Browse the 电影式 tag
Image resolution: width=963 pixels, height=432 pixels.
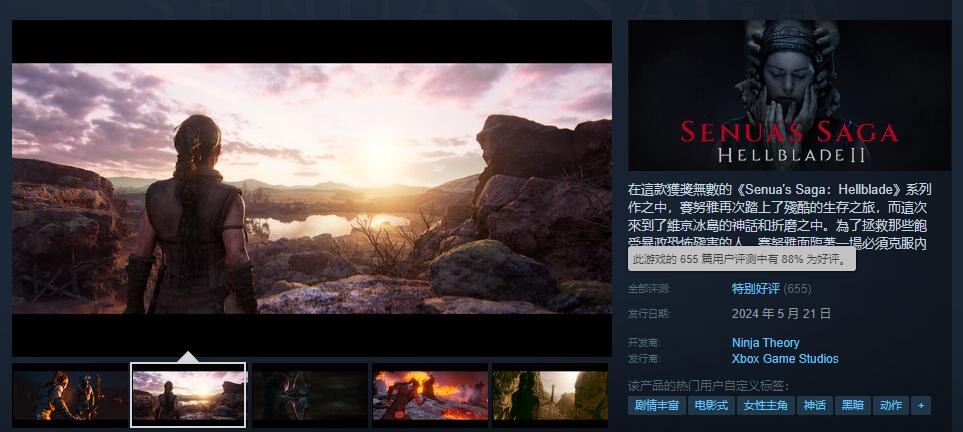(x=712, y=405)
